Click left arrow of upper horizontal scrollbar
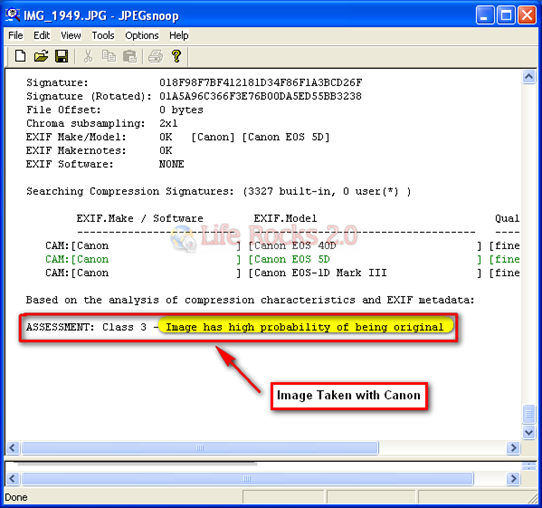This screenshot has height=508, width=542. 12,448
